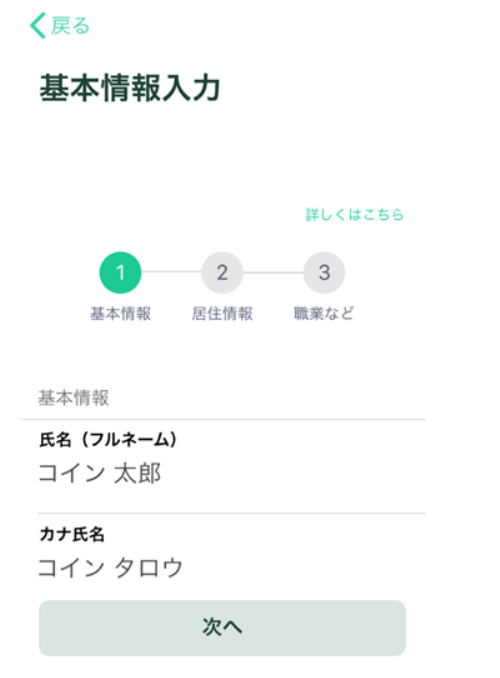The height and width of the screenshot is (678, 500).
Task: Tap the green back chevron arrow
Action: (x=38, y=26)
